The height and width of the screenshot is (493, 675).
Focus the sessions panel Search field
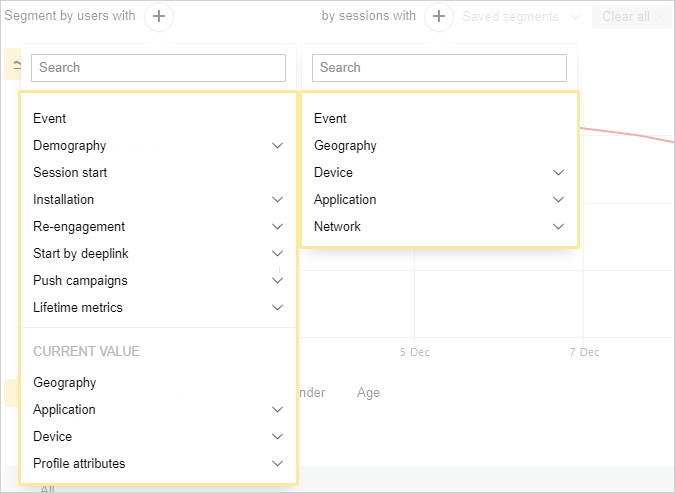pos(439,68)
